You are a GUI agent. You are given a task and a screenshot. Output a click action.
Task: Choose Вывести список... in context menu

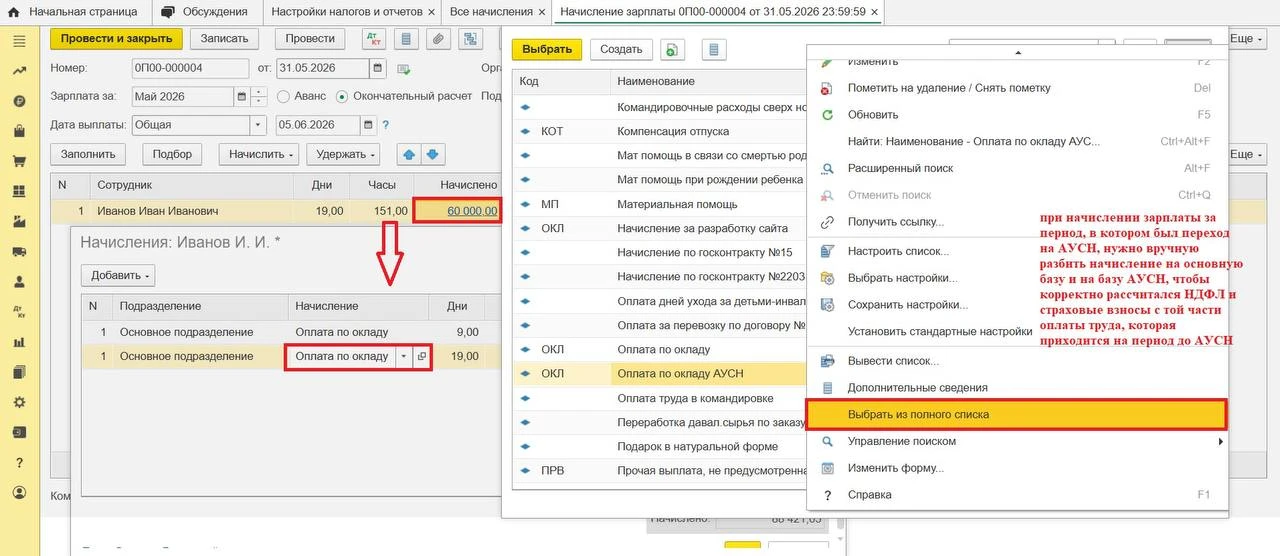coord(1016,361)
